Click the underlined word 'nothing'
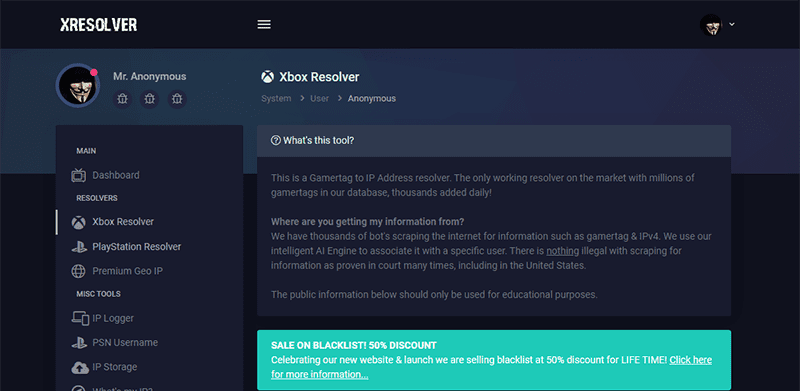This screenshot has height=391, width=800. 562,251
